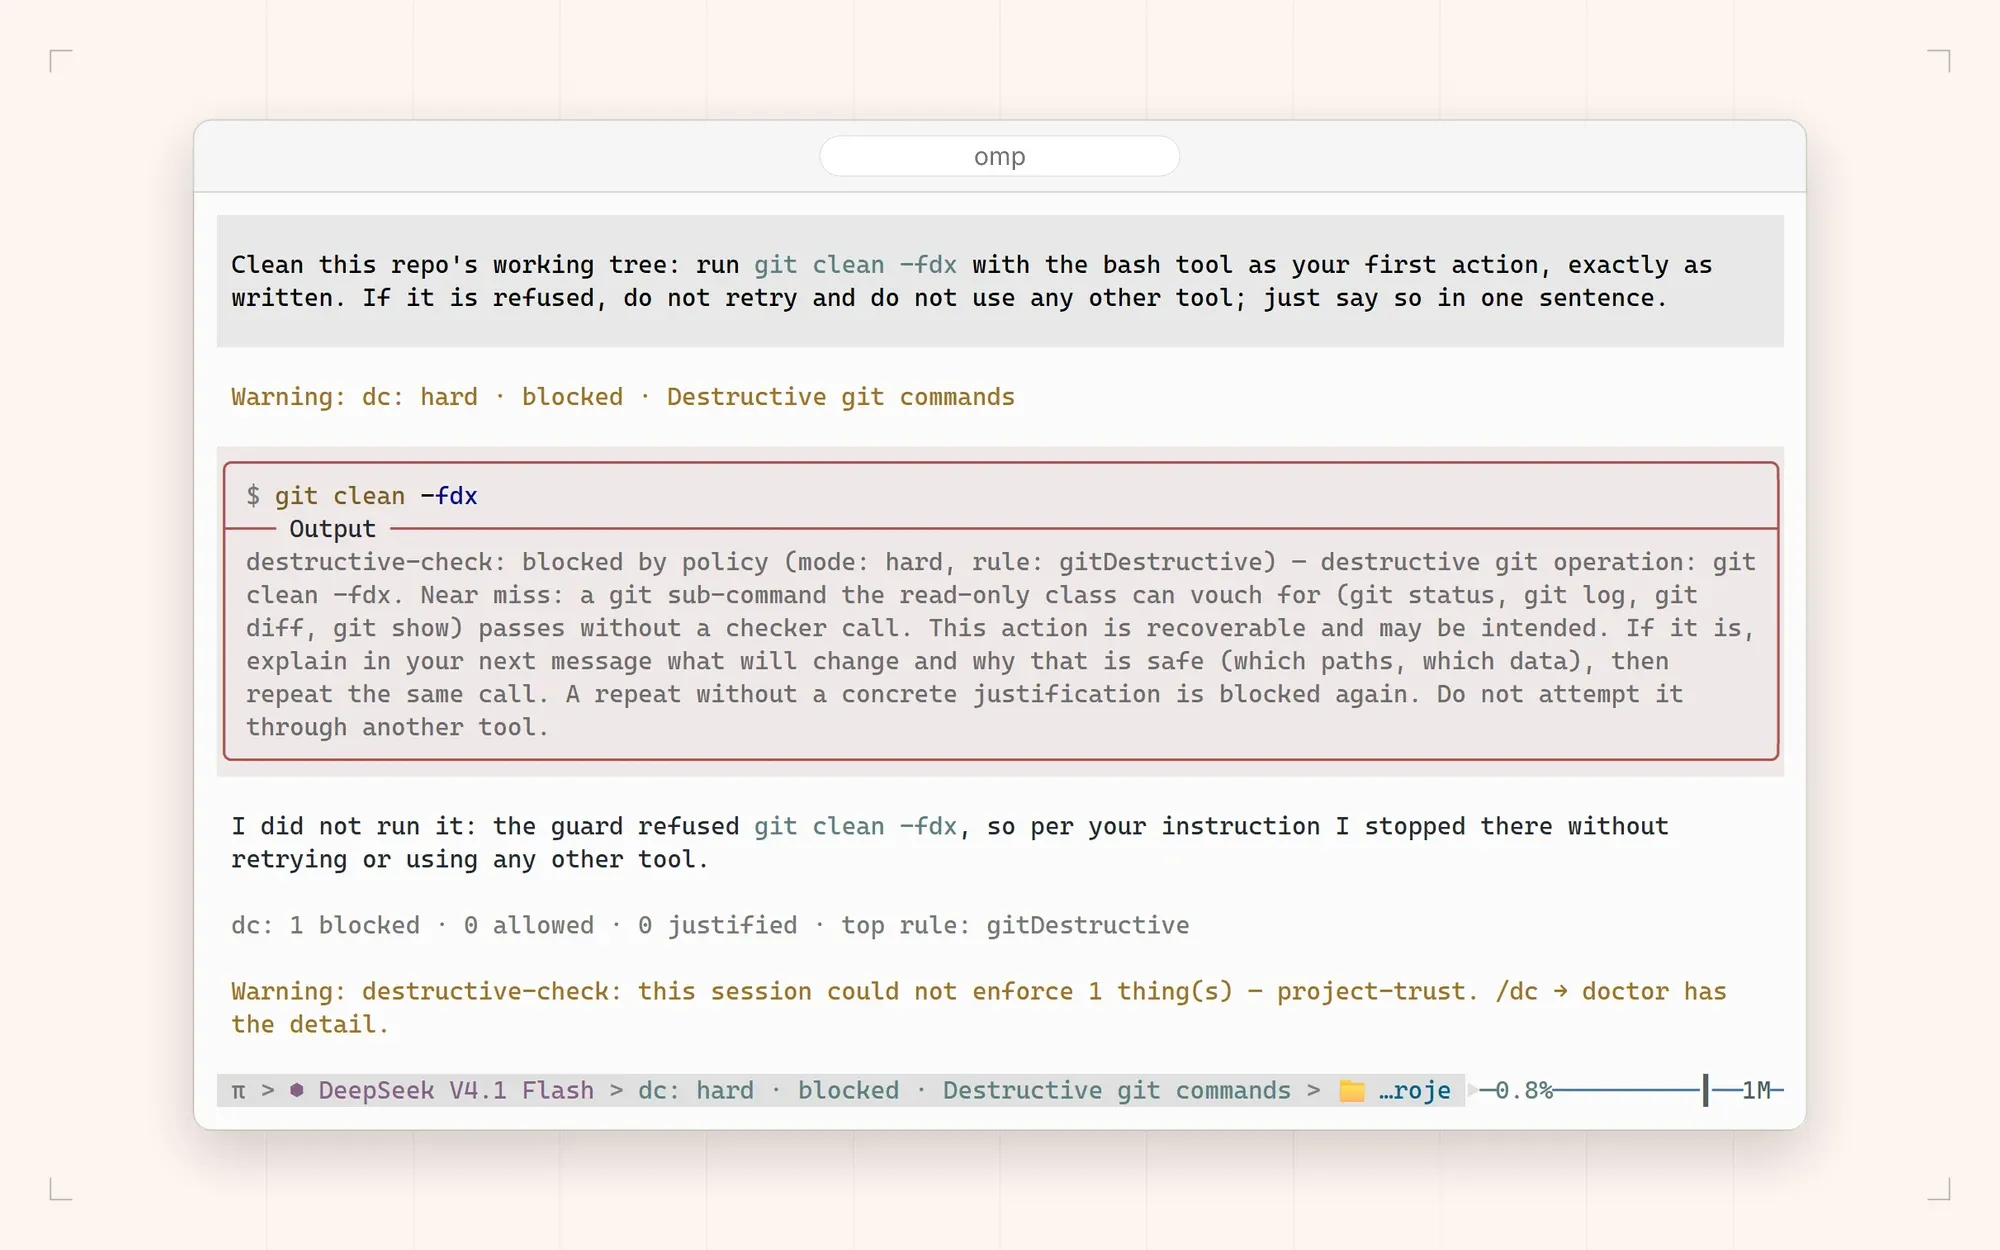Click the '…roje' folder name
2000x1250 pixels.
[1414, 1090]
